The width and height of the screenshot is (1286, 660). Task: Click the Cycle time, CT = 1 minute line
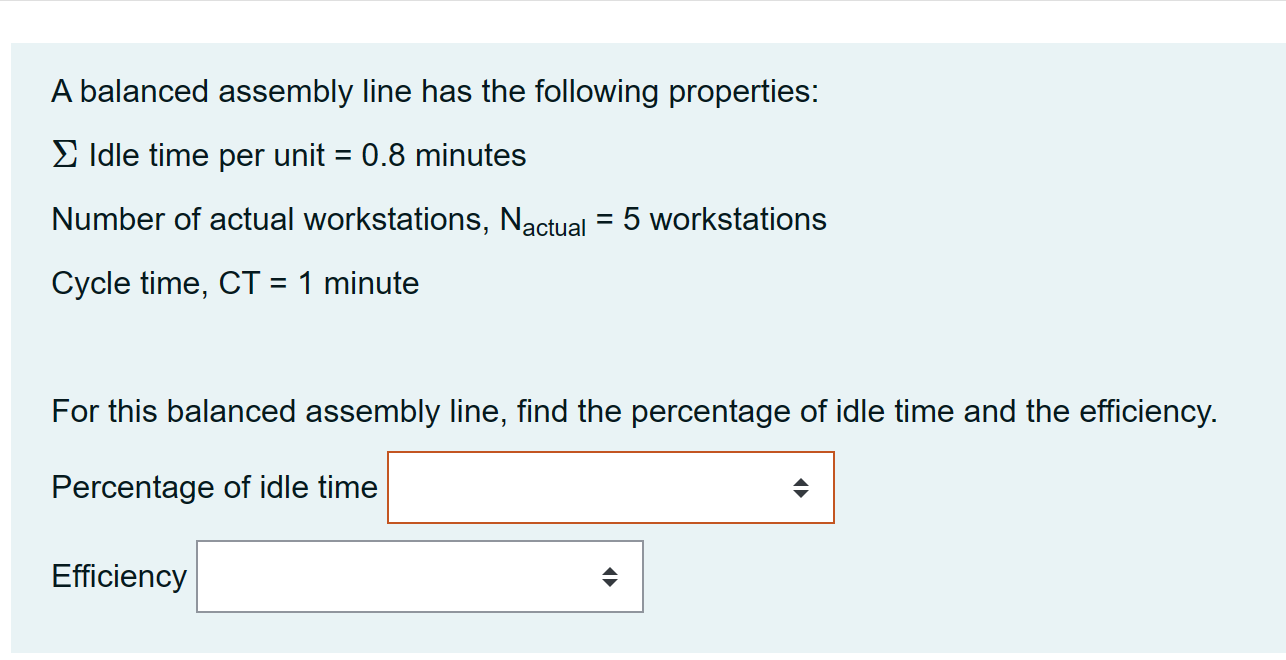[x=235, y=283]
